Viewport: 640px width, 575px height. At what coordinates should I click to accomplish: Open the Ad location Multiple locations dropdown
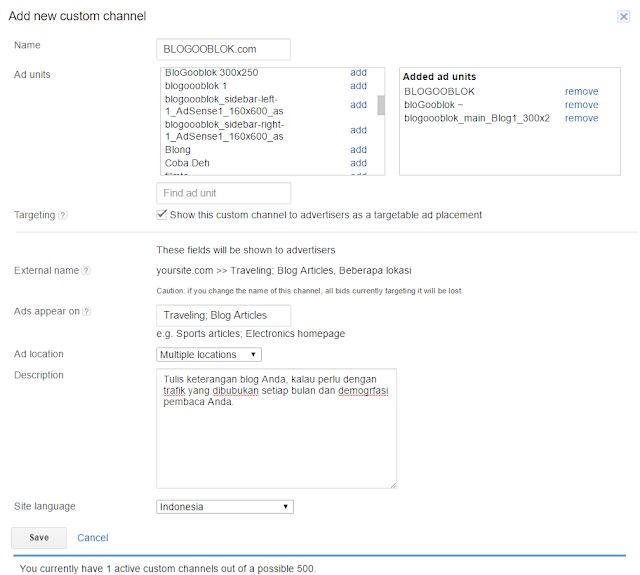[209, 355]
